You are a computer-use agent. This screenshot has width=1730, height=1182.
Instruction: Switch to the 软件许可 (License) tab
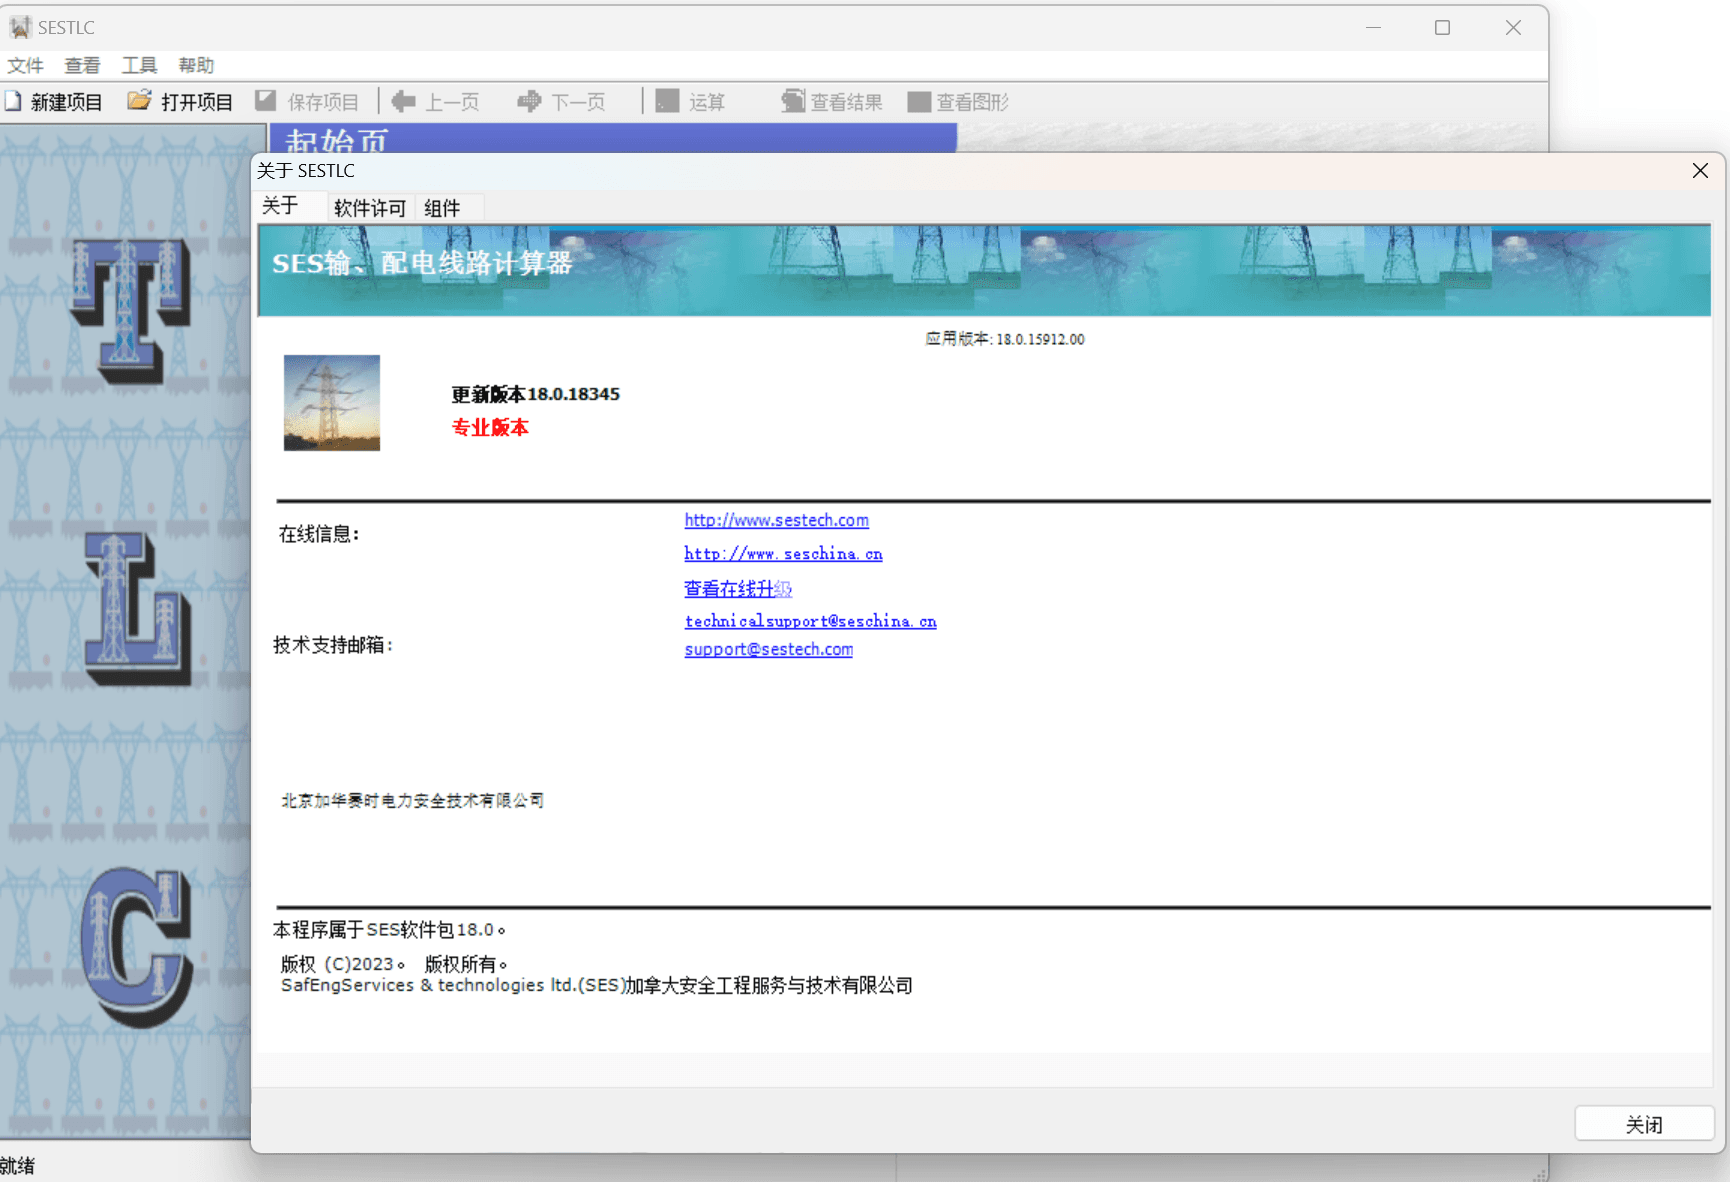point(369,208)
